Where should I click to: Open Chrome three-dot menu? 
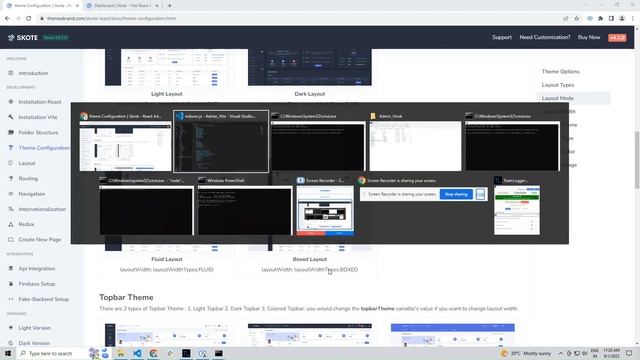(x=633, y=18)
